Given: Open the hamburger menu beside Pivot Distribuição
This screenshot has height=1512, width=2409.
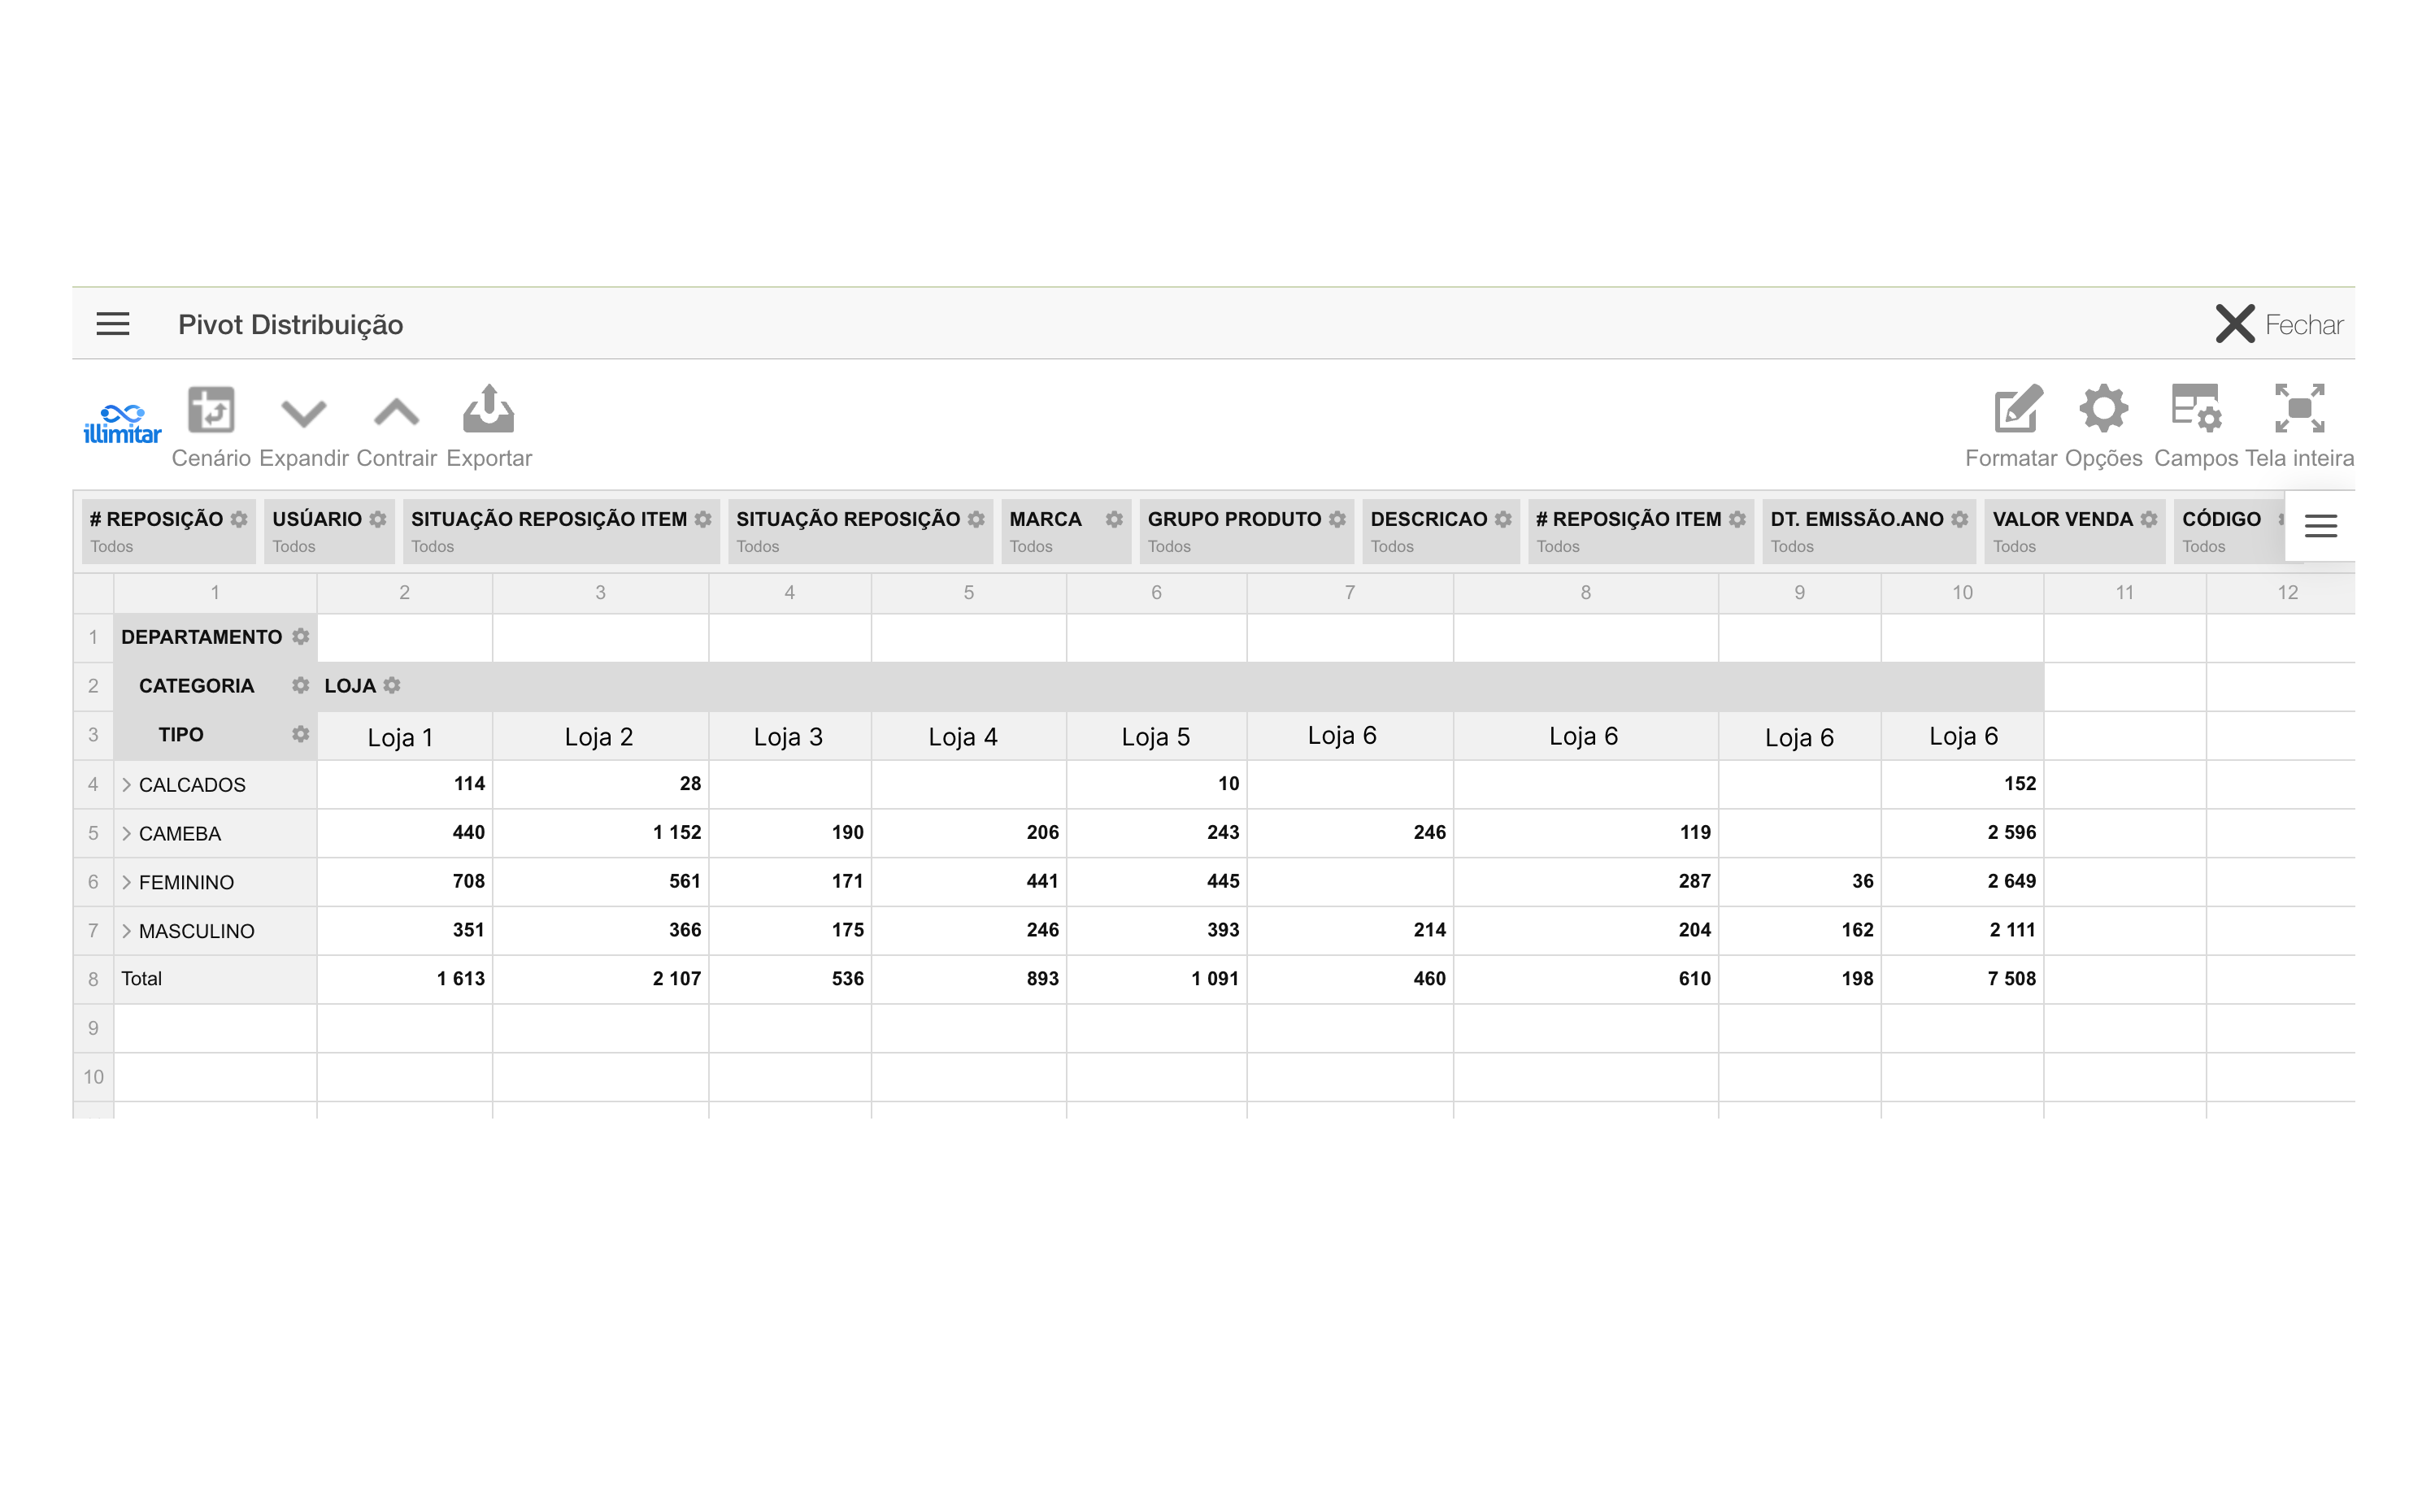Looking at the screenshot, I should [113, 324].
